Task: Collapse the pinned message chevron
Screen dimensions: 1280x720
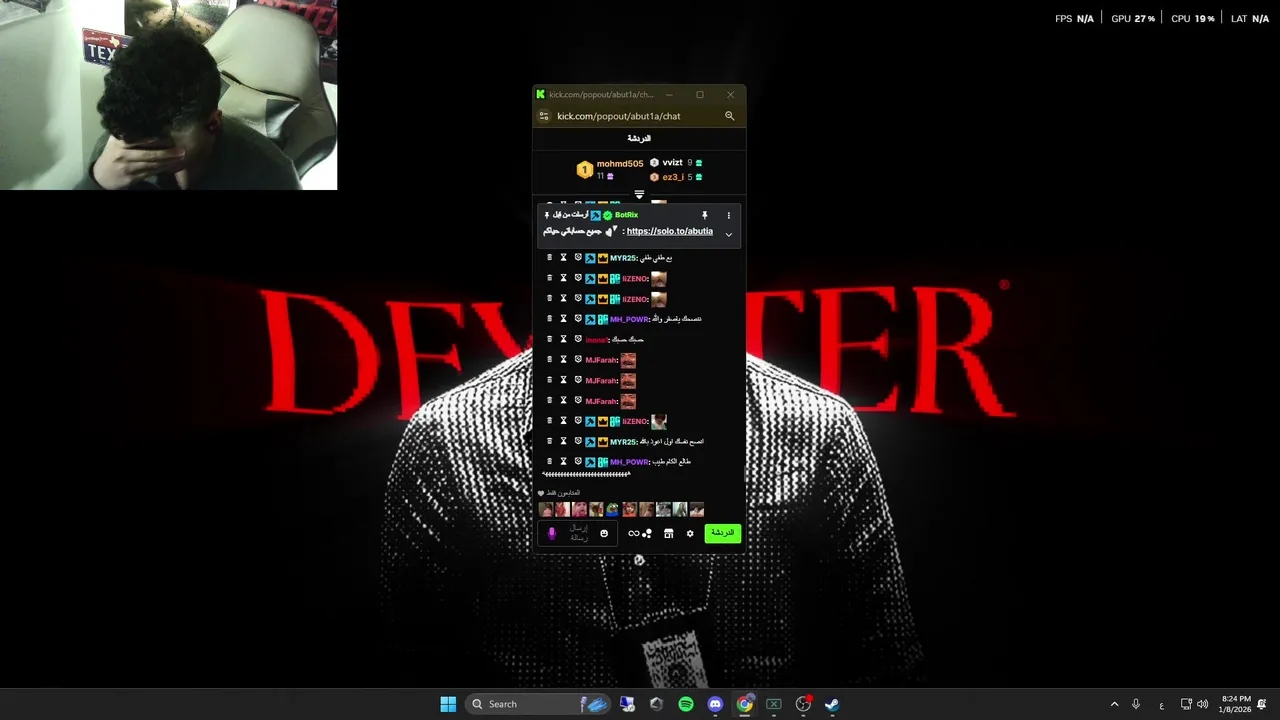Action: [728, 234]
